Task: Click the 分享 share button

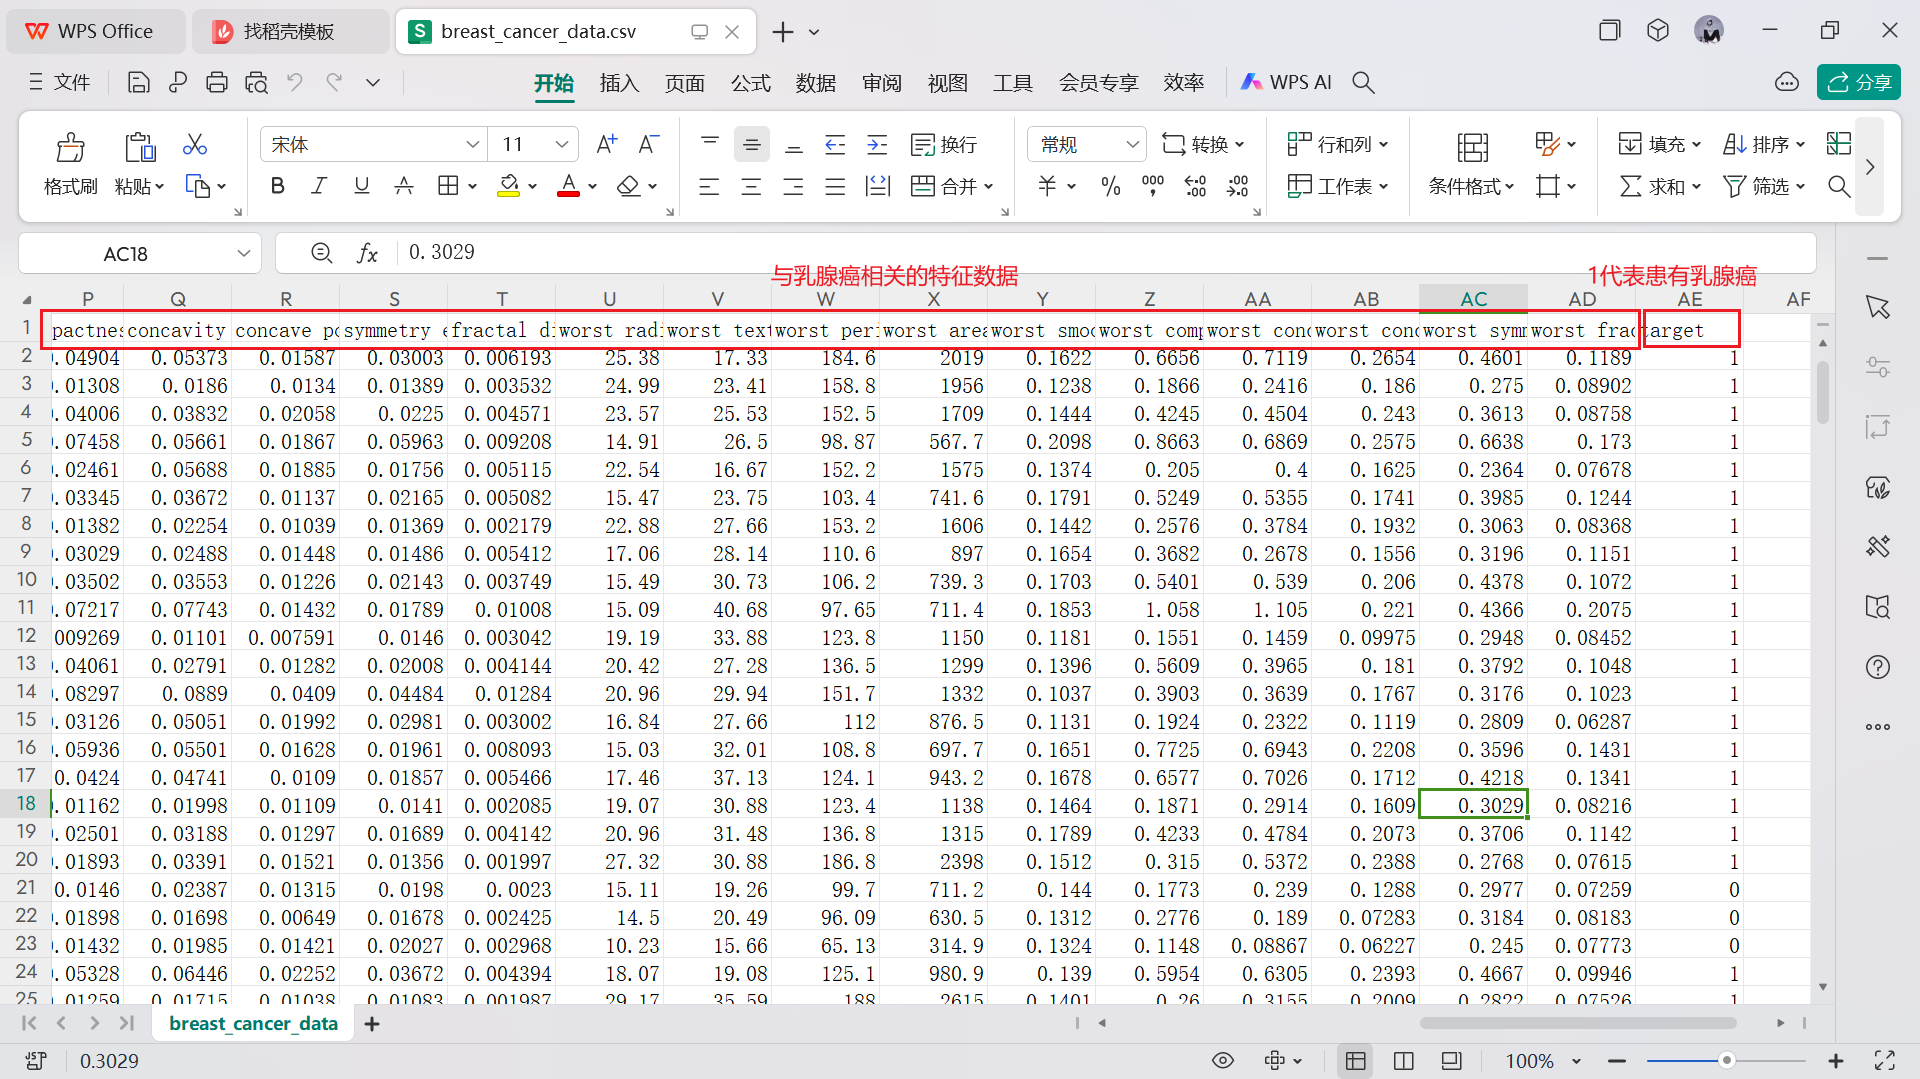Action: [1859, 82]
